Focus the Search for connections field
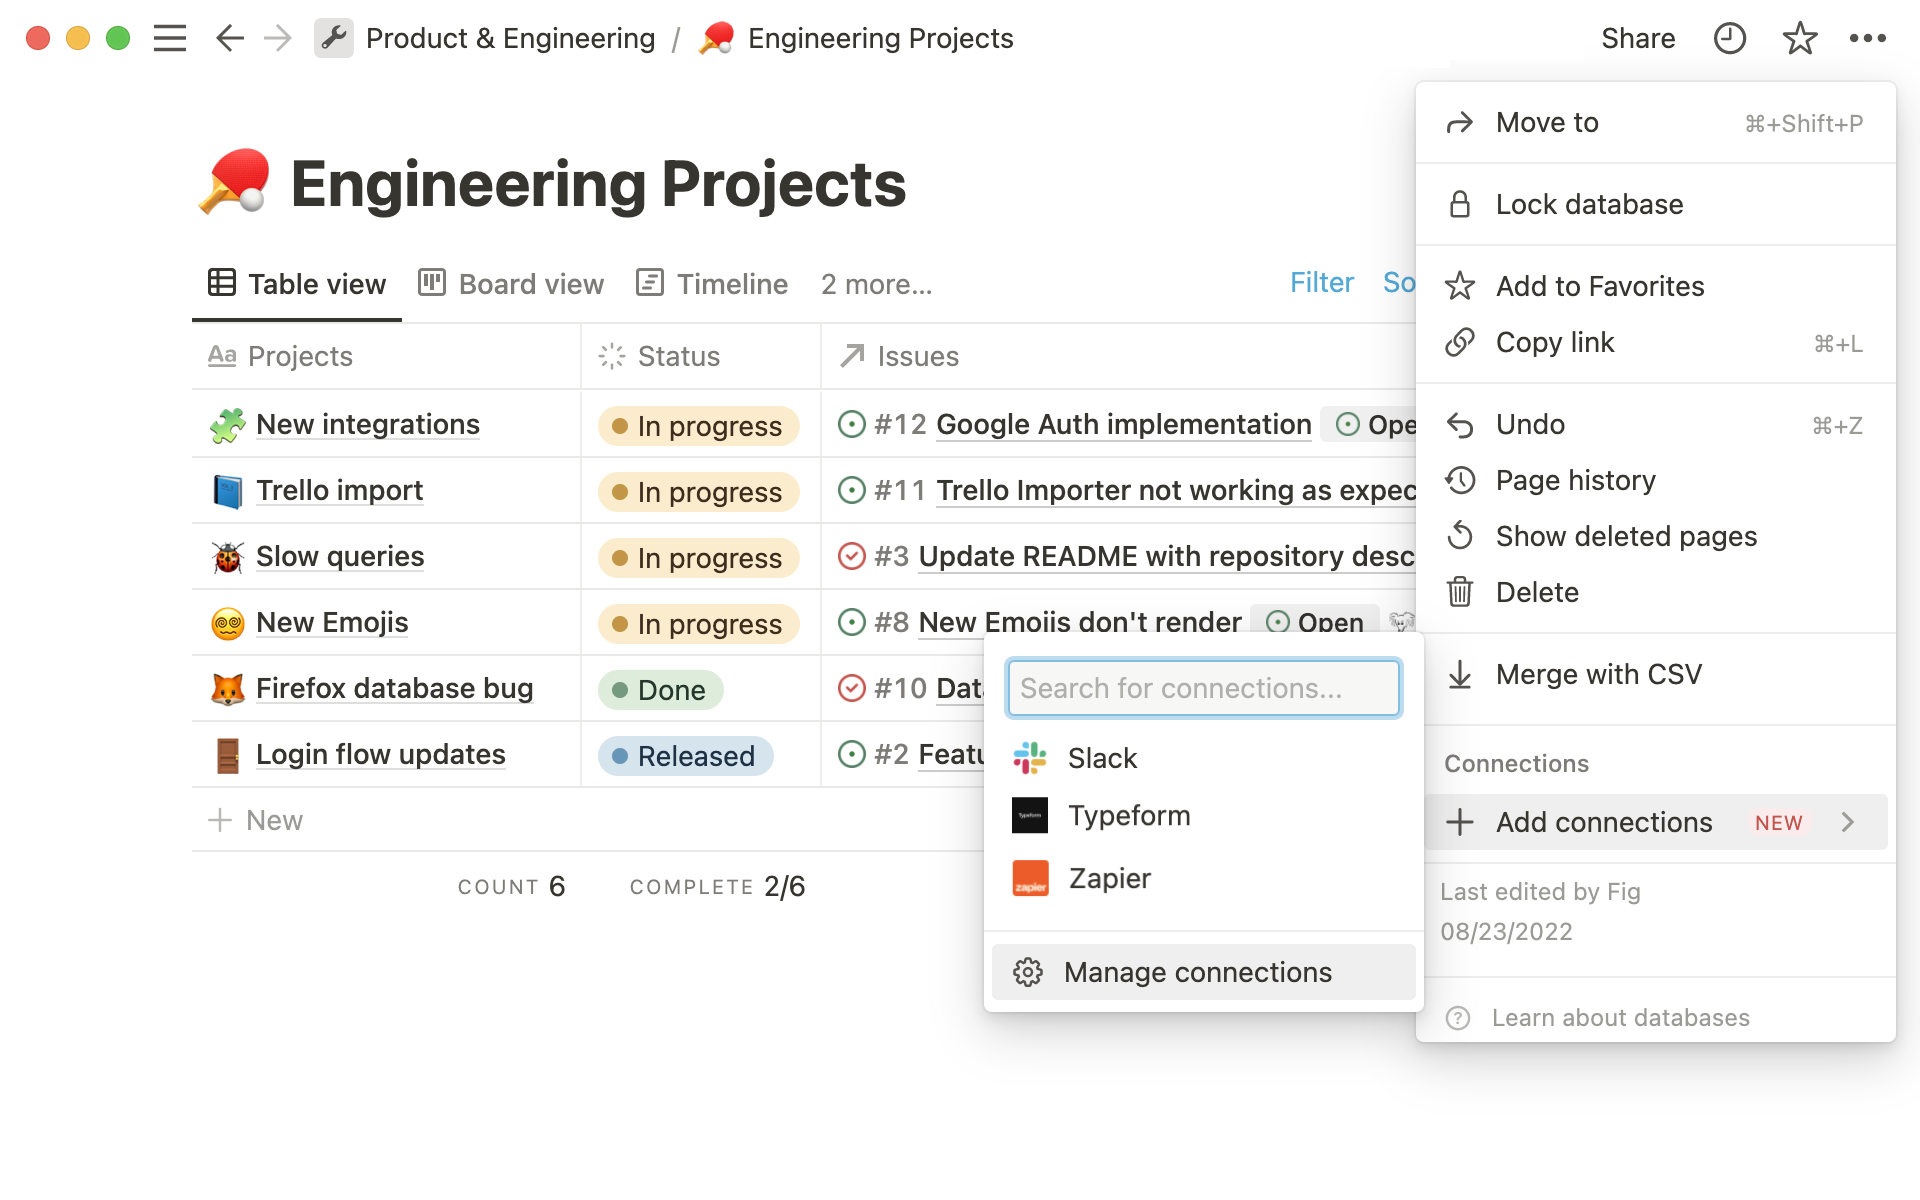 [1203, 688]
